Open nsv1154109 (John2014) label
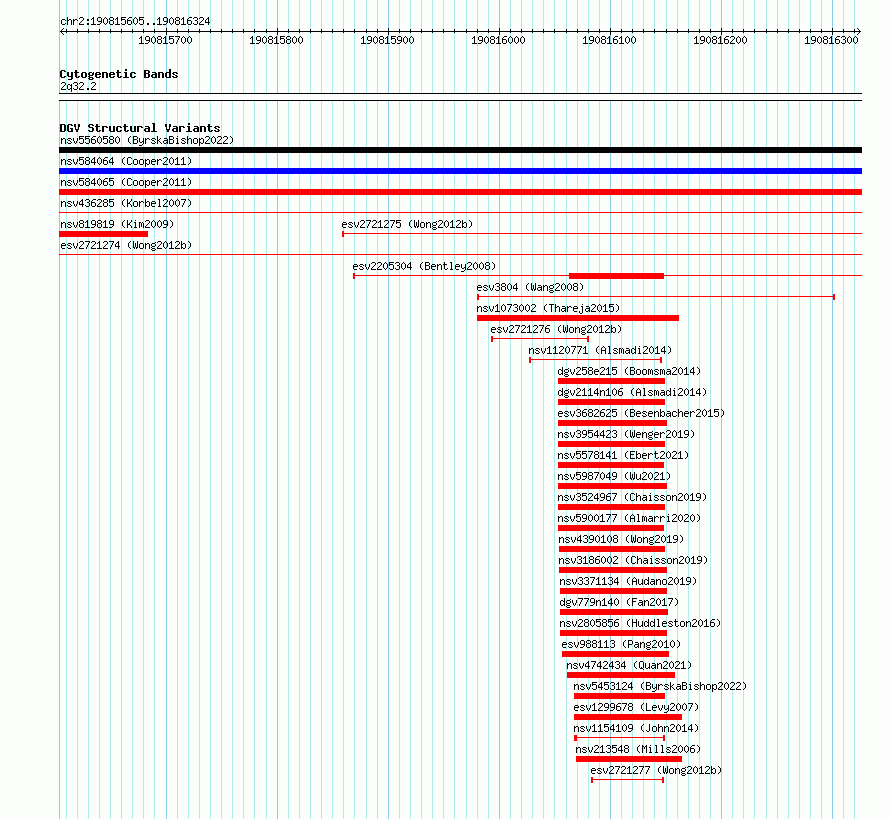This screenshot has height=819, width=890. coord(636,728)
